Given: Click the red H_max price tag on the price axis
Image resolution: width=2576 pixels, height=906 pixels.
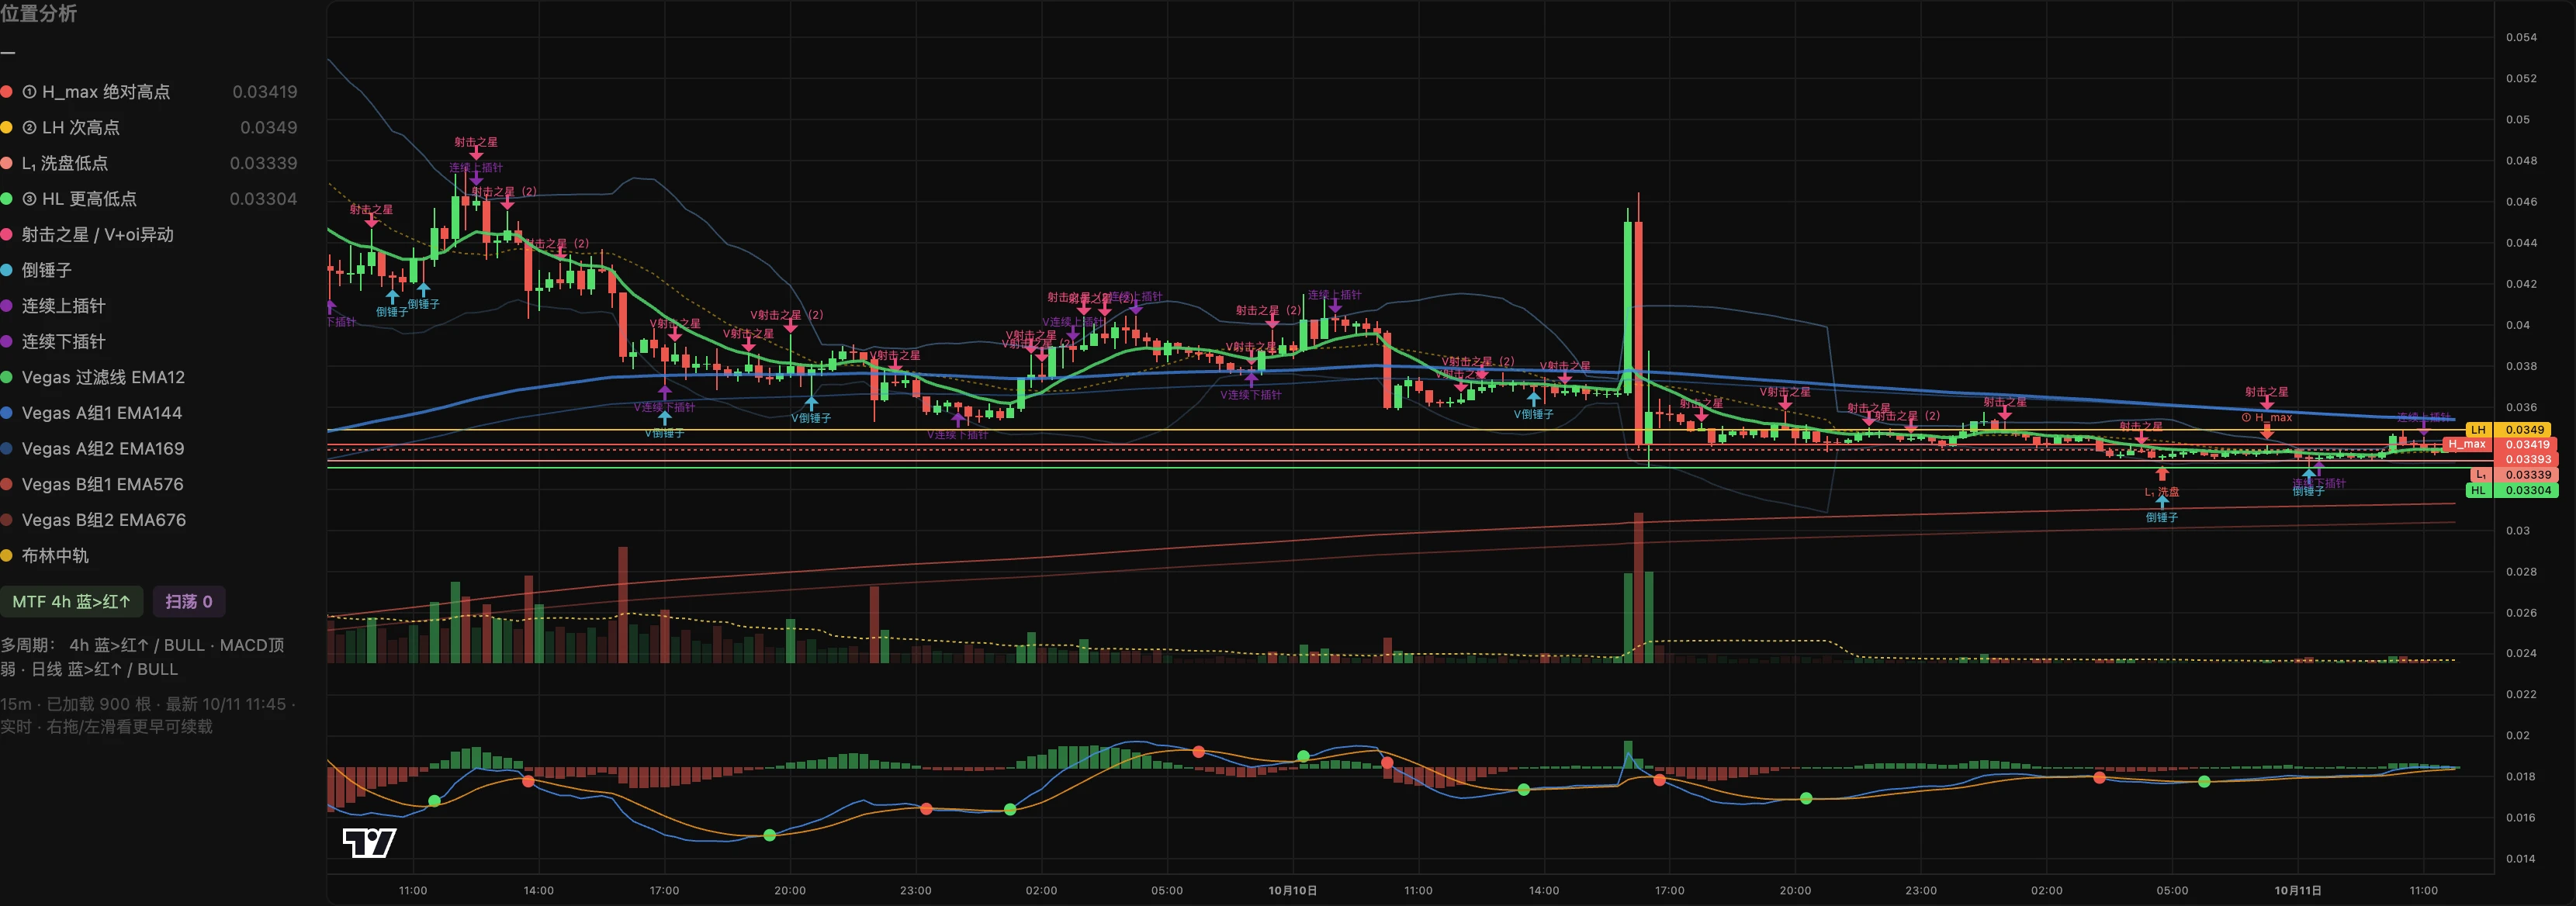Looking at the screenshot, I should (2499, 445).
